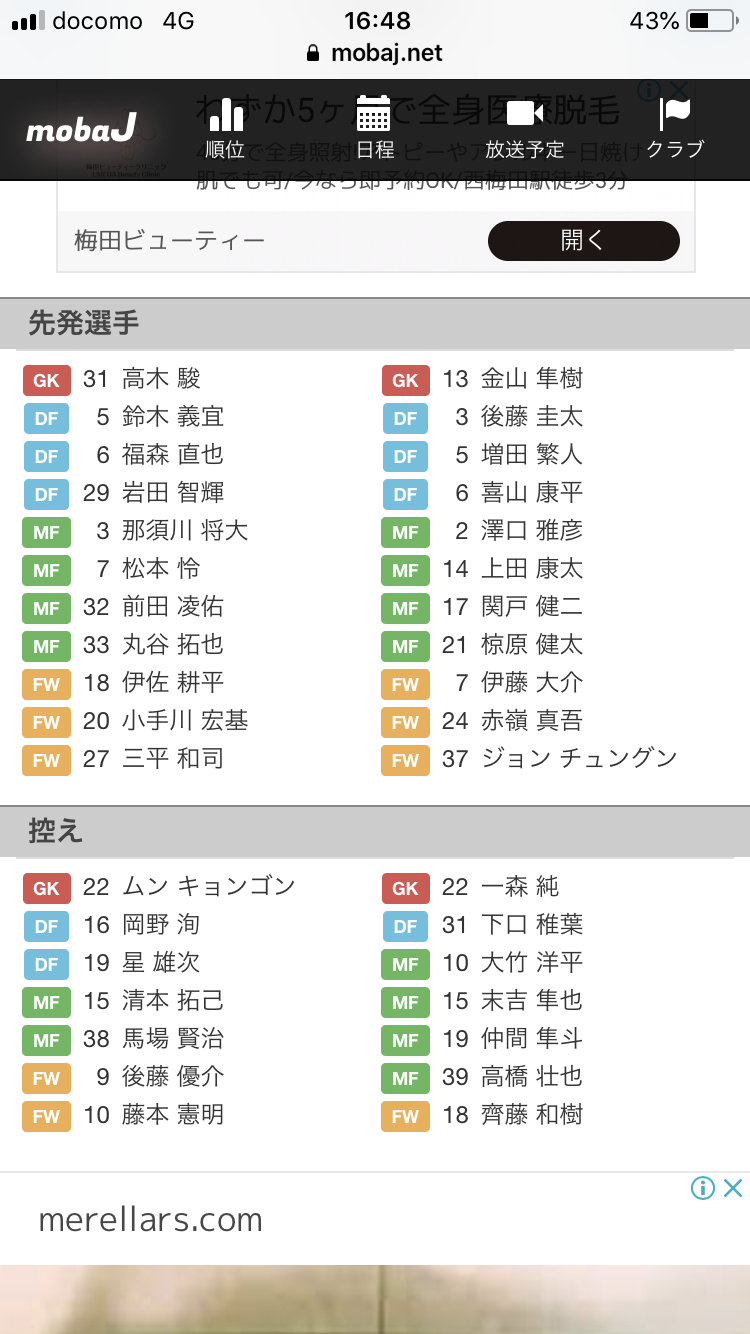
Task: Tap the bottom ad info icon
Action: click(703, 1188)
